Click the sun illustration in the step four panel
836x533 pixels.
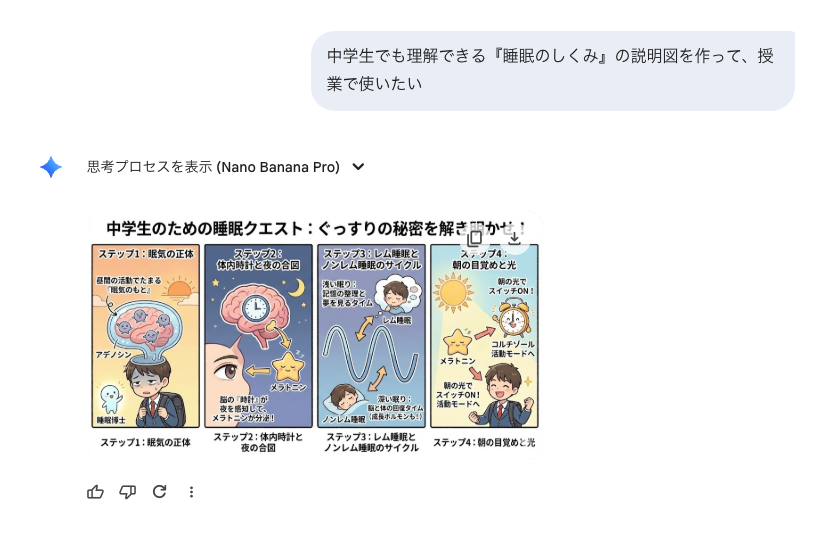coord(453,293)
